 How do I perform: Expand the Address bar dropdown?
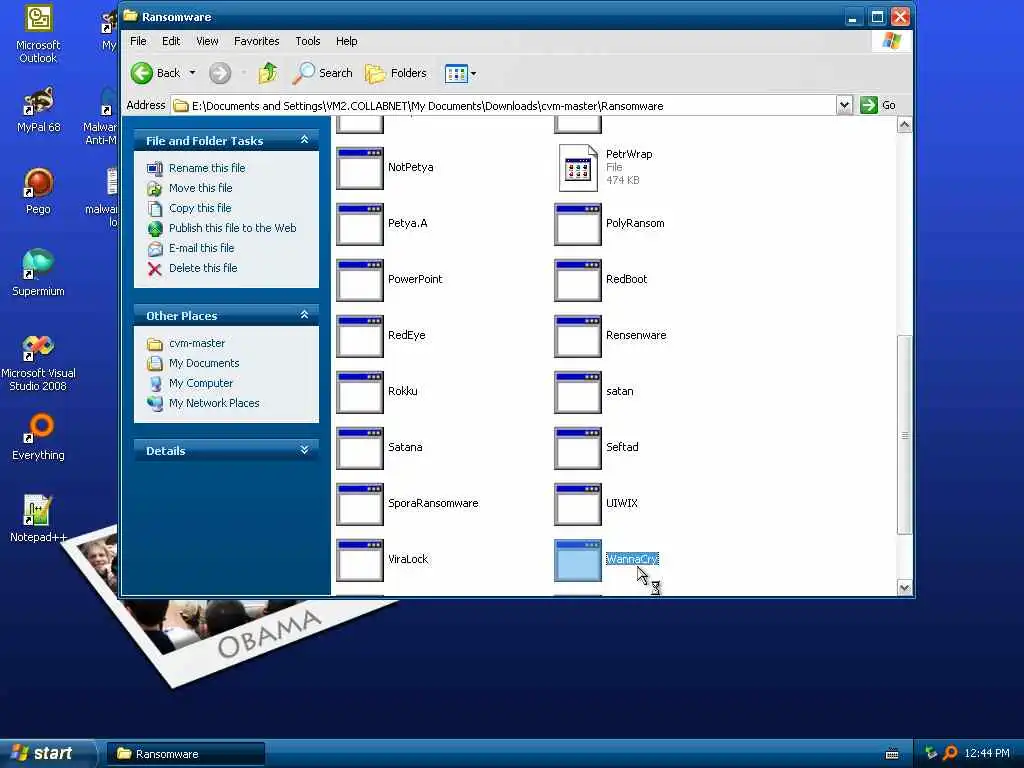click(844, 105)
